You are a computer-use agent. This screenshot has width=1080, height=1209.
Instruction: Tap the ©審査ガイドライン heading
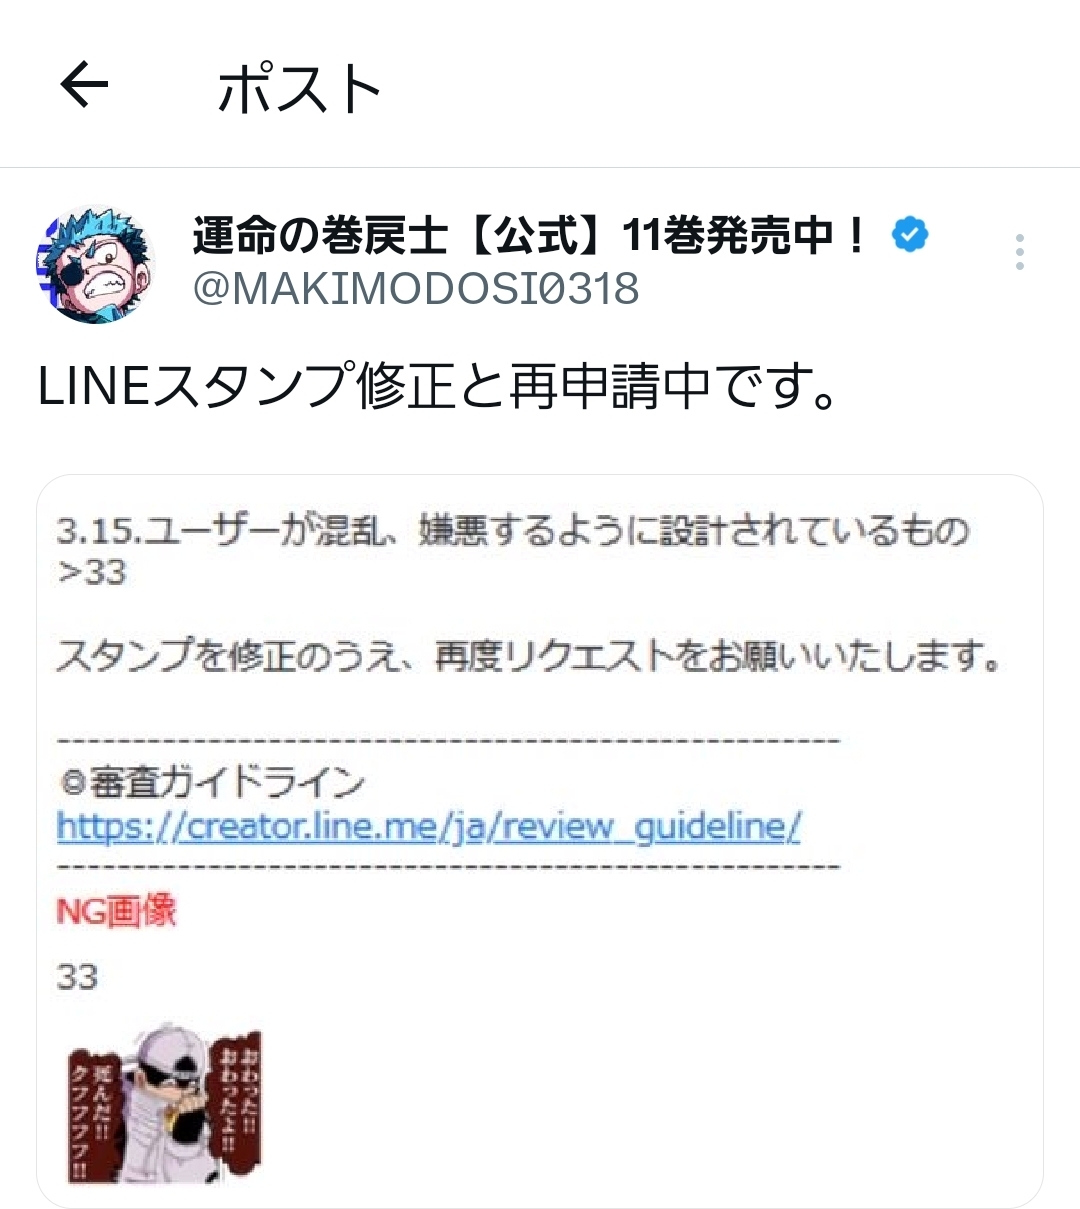coord(210,783)
